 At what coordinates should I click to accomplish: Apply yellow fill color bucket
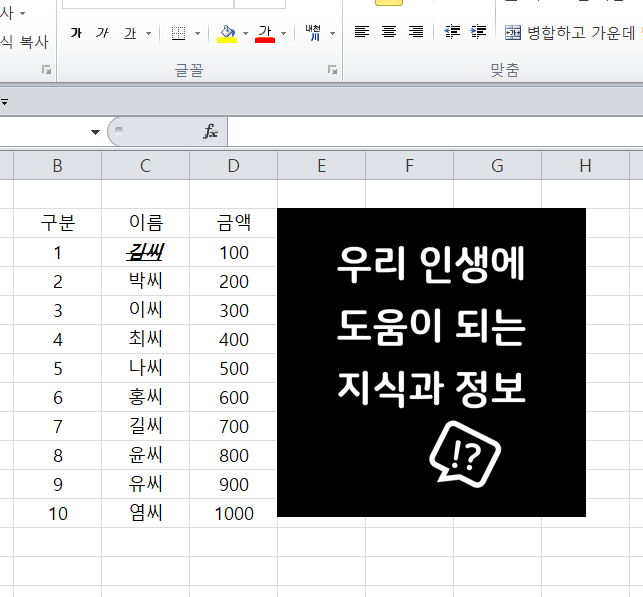click(227, 33)
